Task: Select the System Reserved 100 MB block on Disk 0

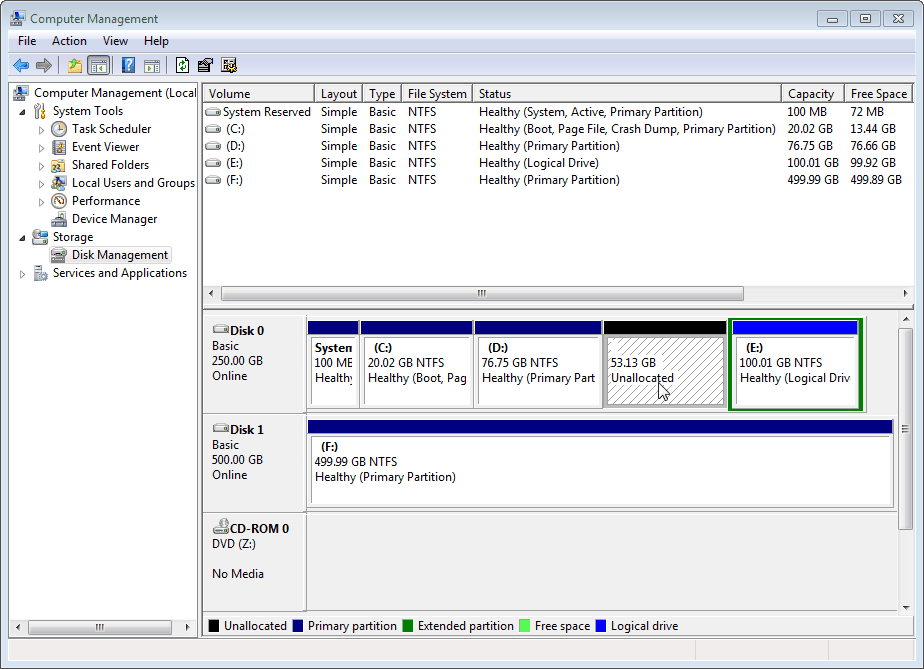Action: point(333,364)
